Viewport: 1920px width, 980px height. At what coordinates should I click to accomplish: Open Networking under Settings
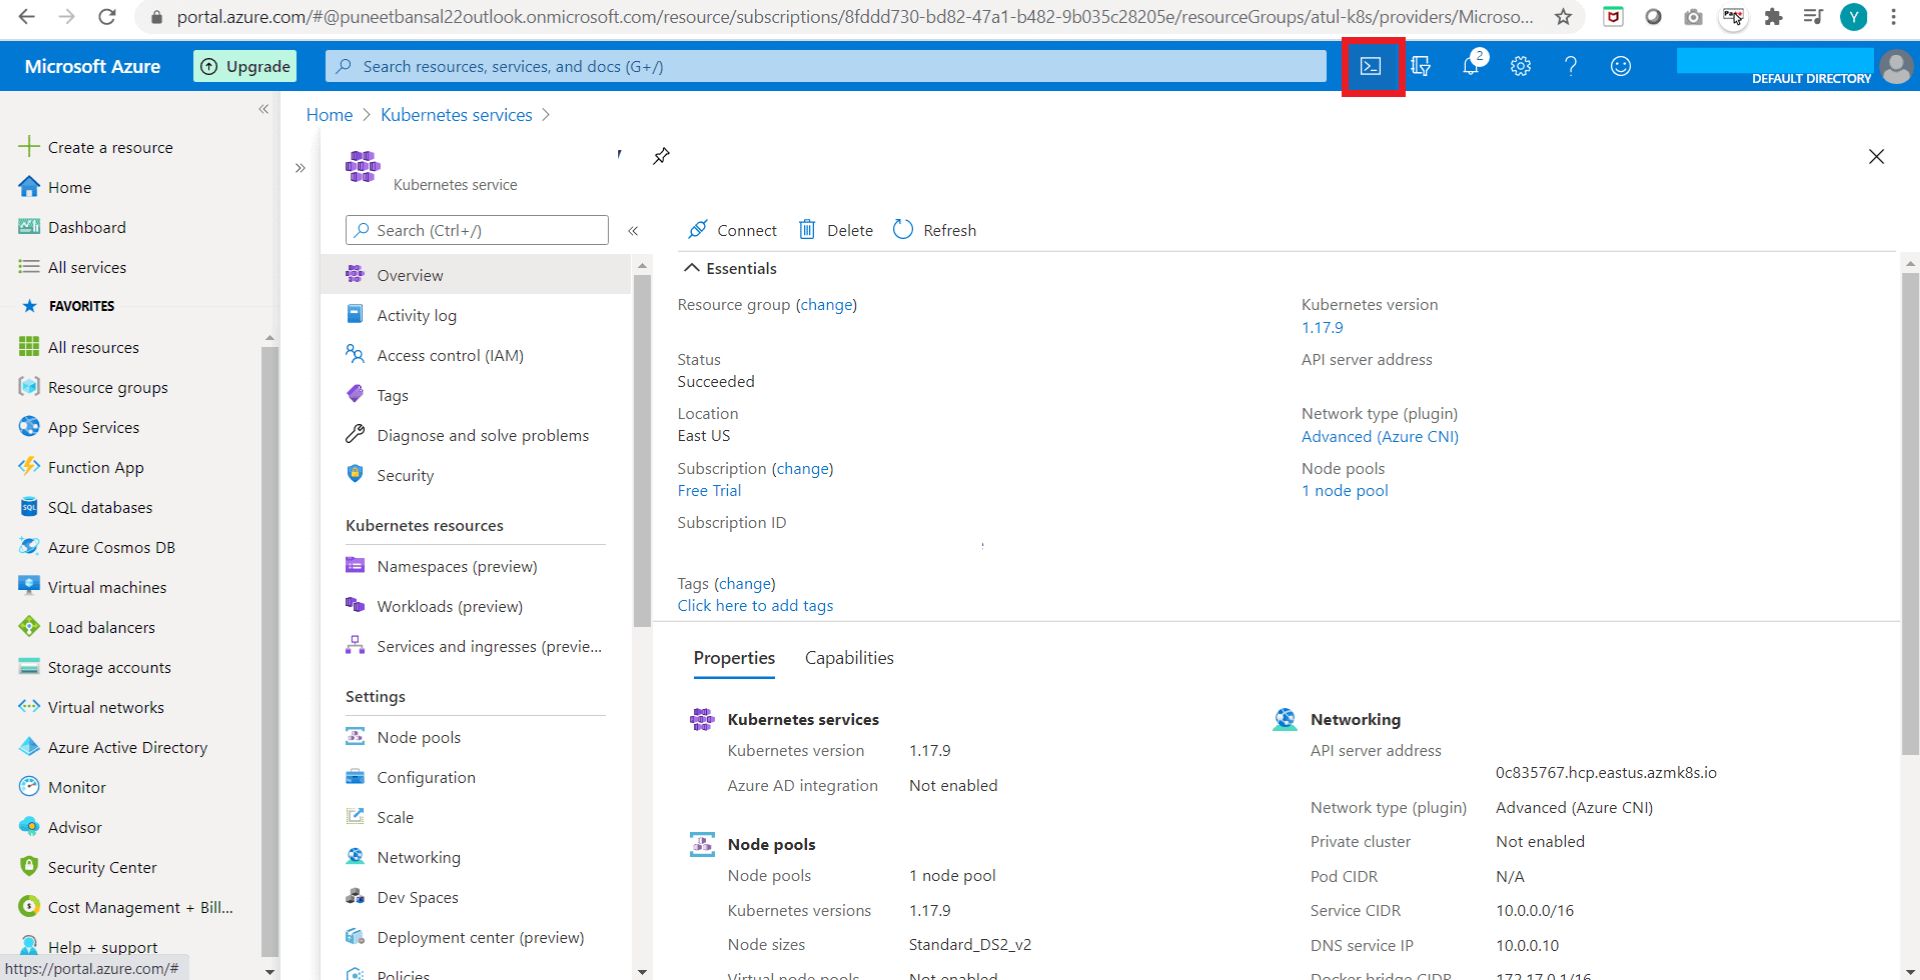point(403,857)
